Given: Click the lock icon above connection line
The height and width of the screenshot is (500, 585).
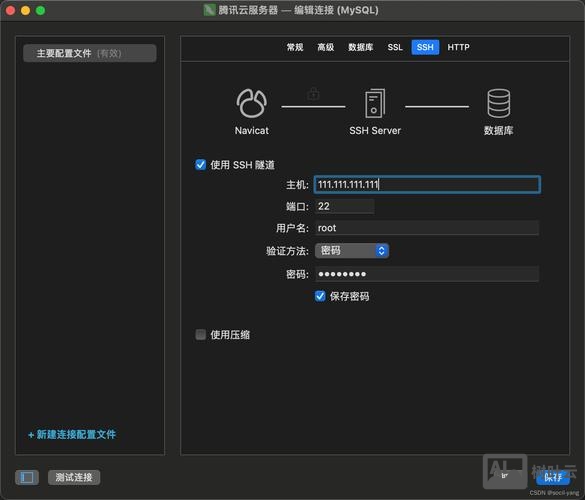Looking at the screenshot, I should 313,94.
